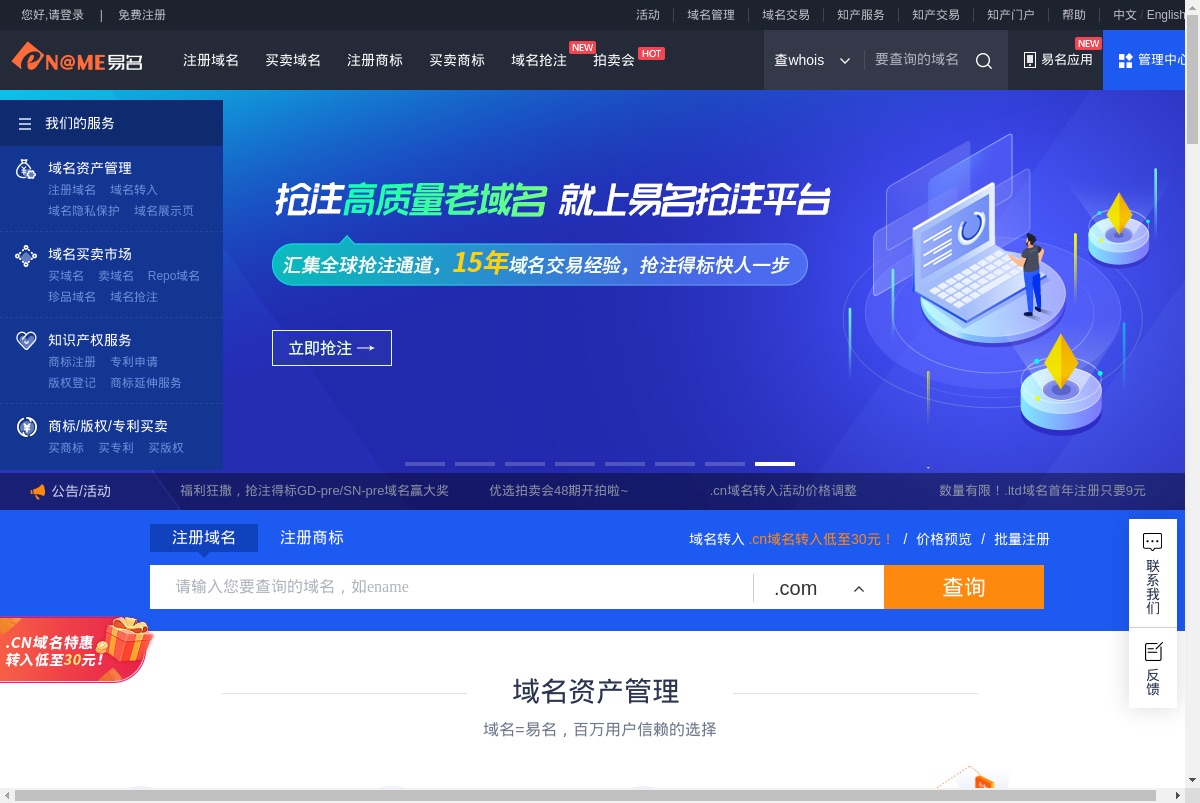1200x803 pixels.
Task: Click the 域名资产管理 money bag icon
Action: (x=26, y=169)
